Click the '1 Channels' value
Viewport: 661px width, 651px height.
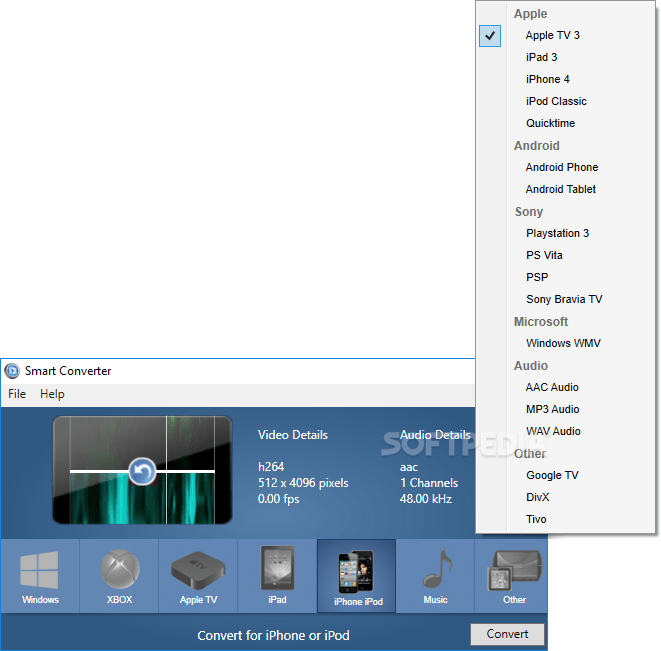(x=429, y=483)
